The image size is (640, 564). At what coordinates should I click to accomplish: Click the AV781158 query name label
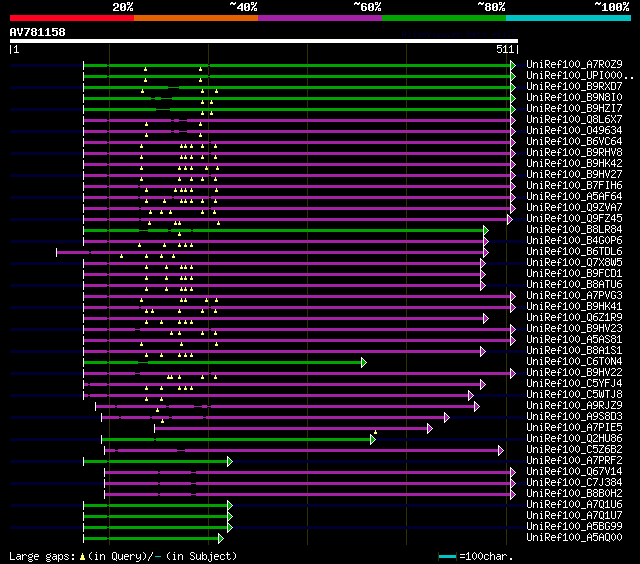38,32
